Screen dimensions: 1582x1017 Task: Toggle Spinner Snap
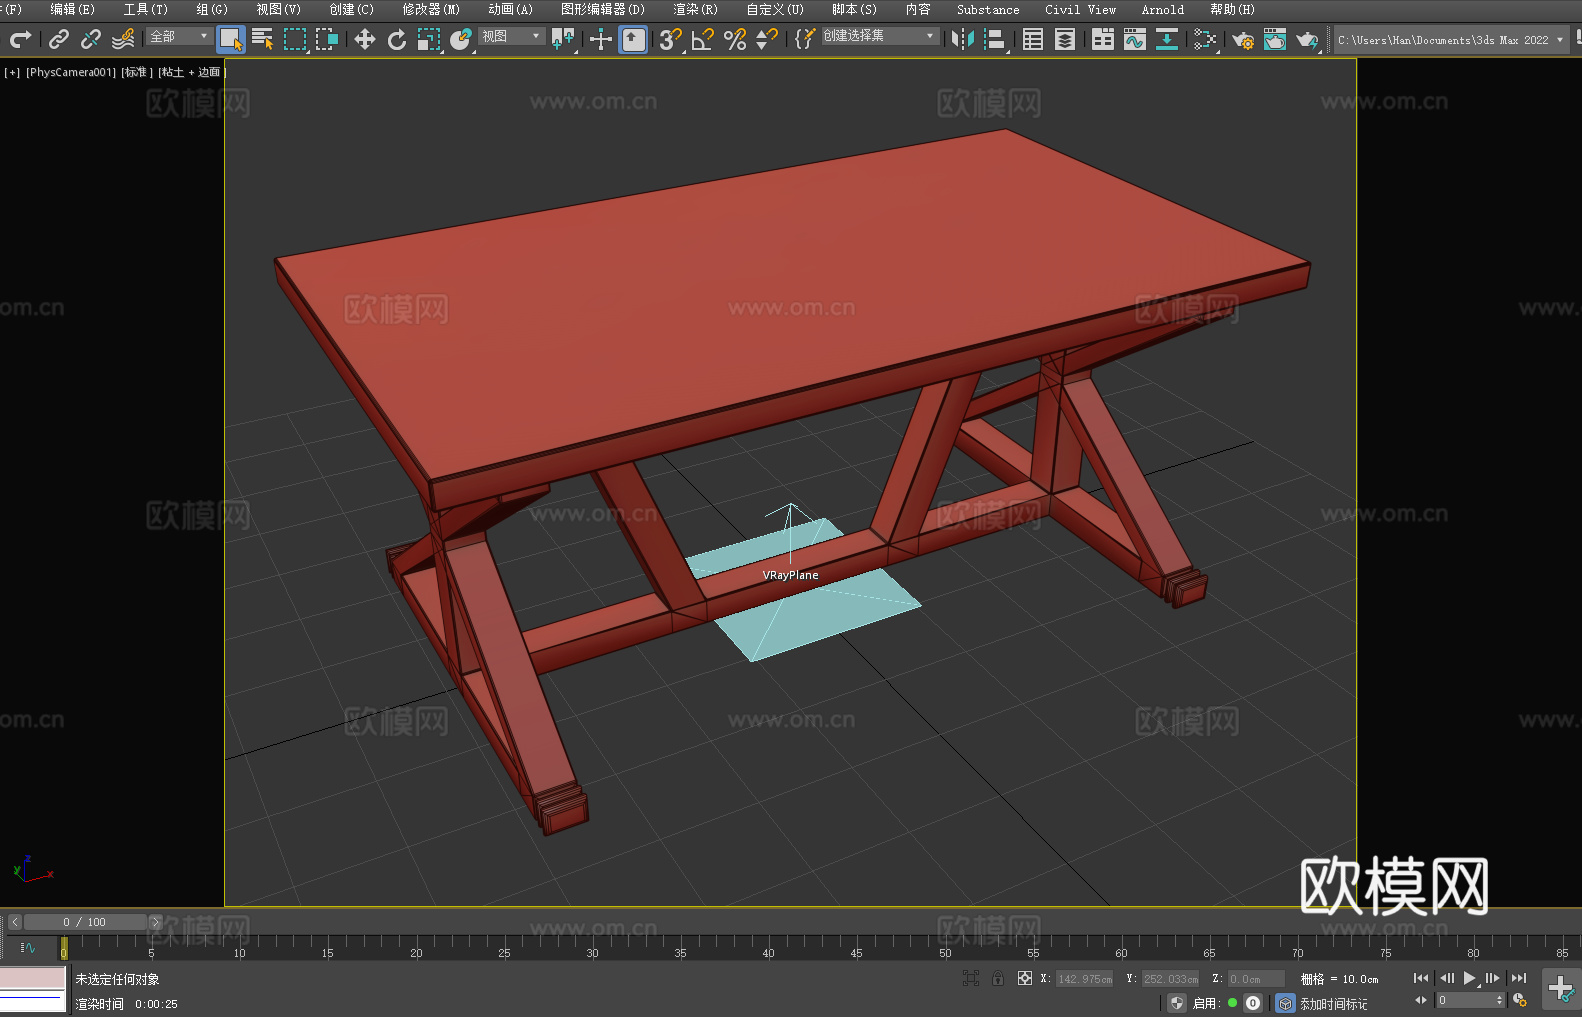[767, 39]
